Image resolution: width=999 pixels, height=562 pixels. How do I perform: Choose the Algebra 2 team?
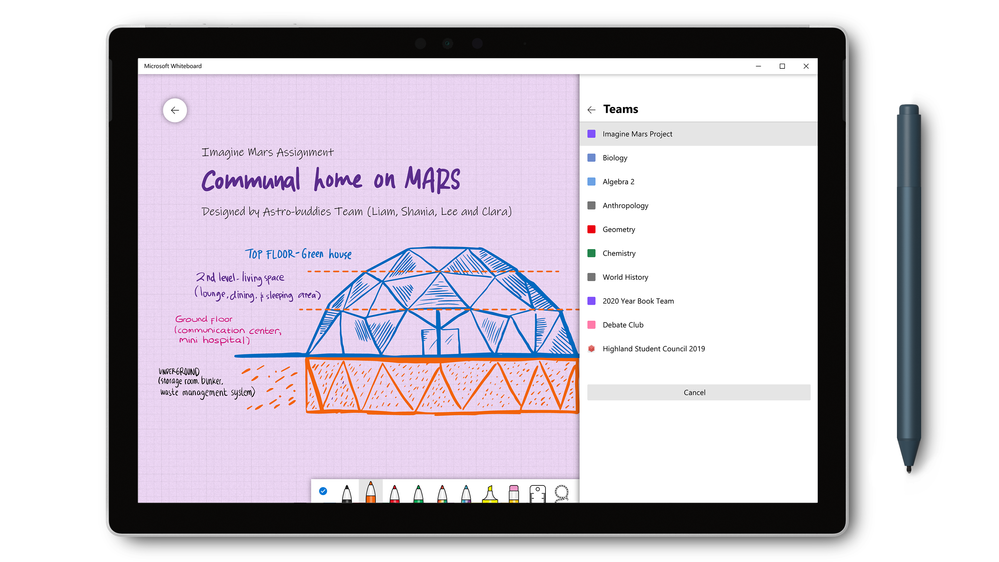point(698,182)
